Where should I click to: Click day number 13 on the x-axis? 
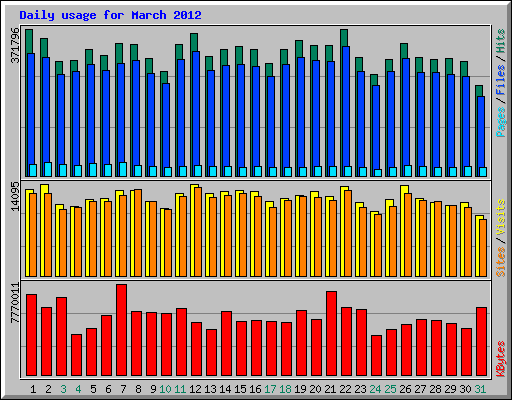210,389
